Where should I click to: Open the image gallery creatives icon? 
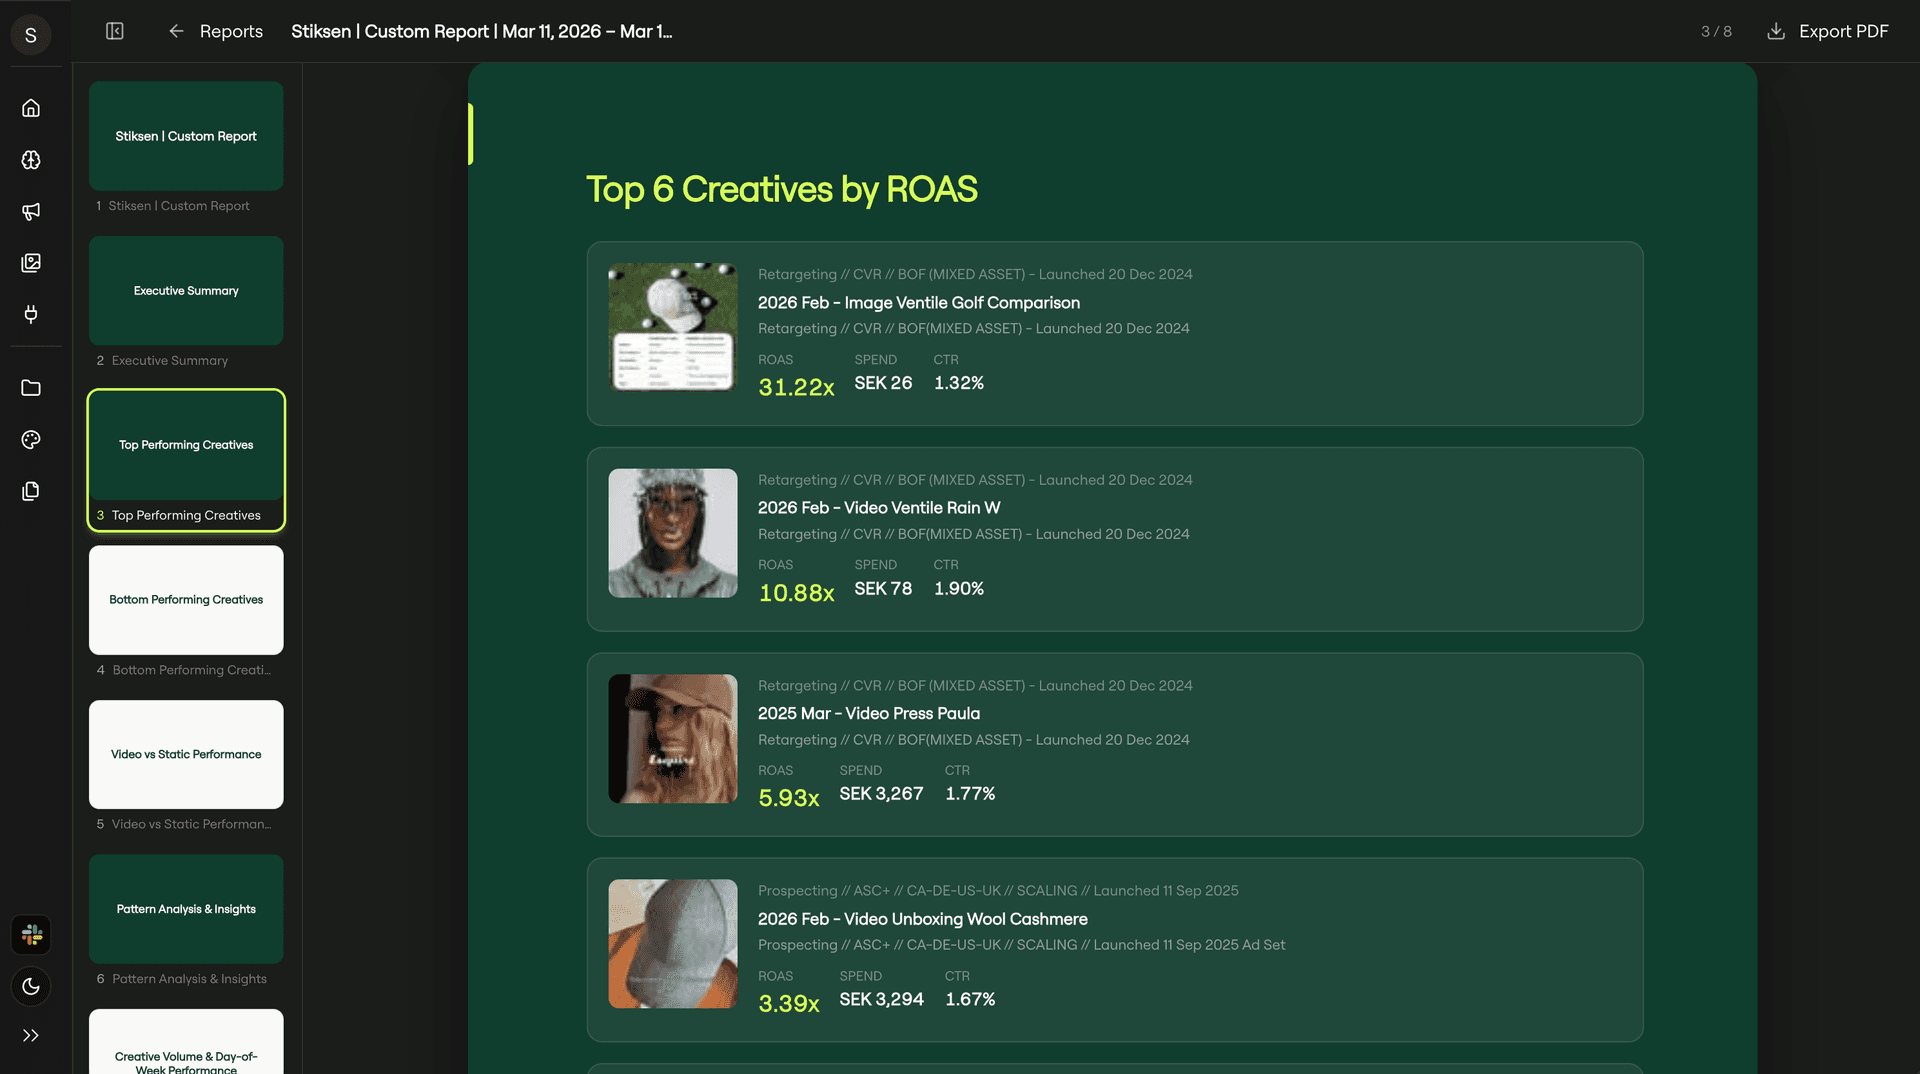31,263
